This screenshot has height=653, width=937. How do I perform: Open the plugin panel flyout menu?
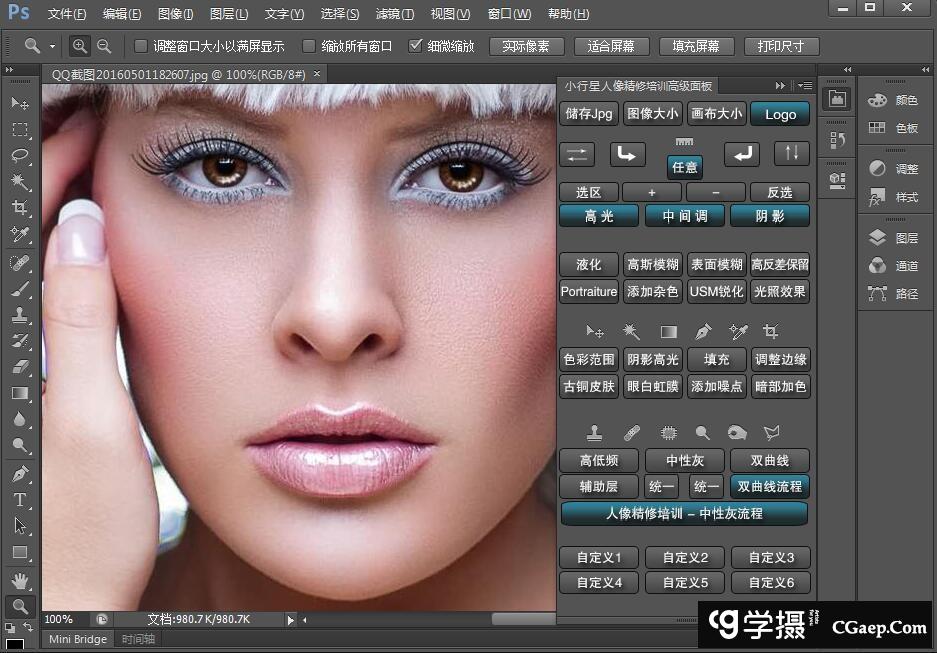click(803, 86)
